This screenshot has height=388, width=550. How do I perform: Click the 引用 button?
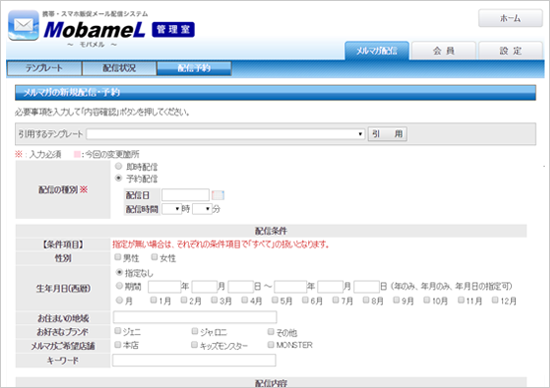click(x=387, y=134)
